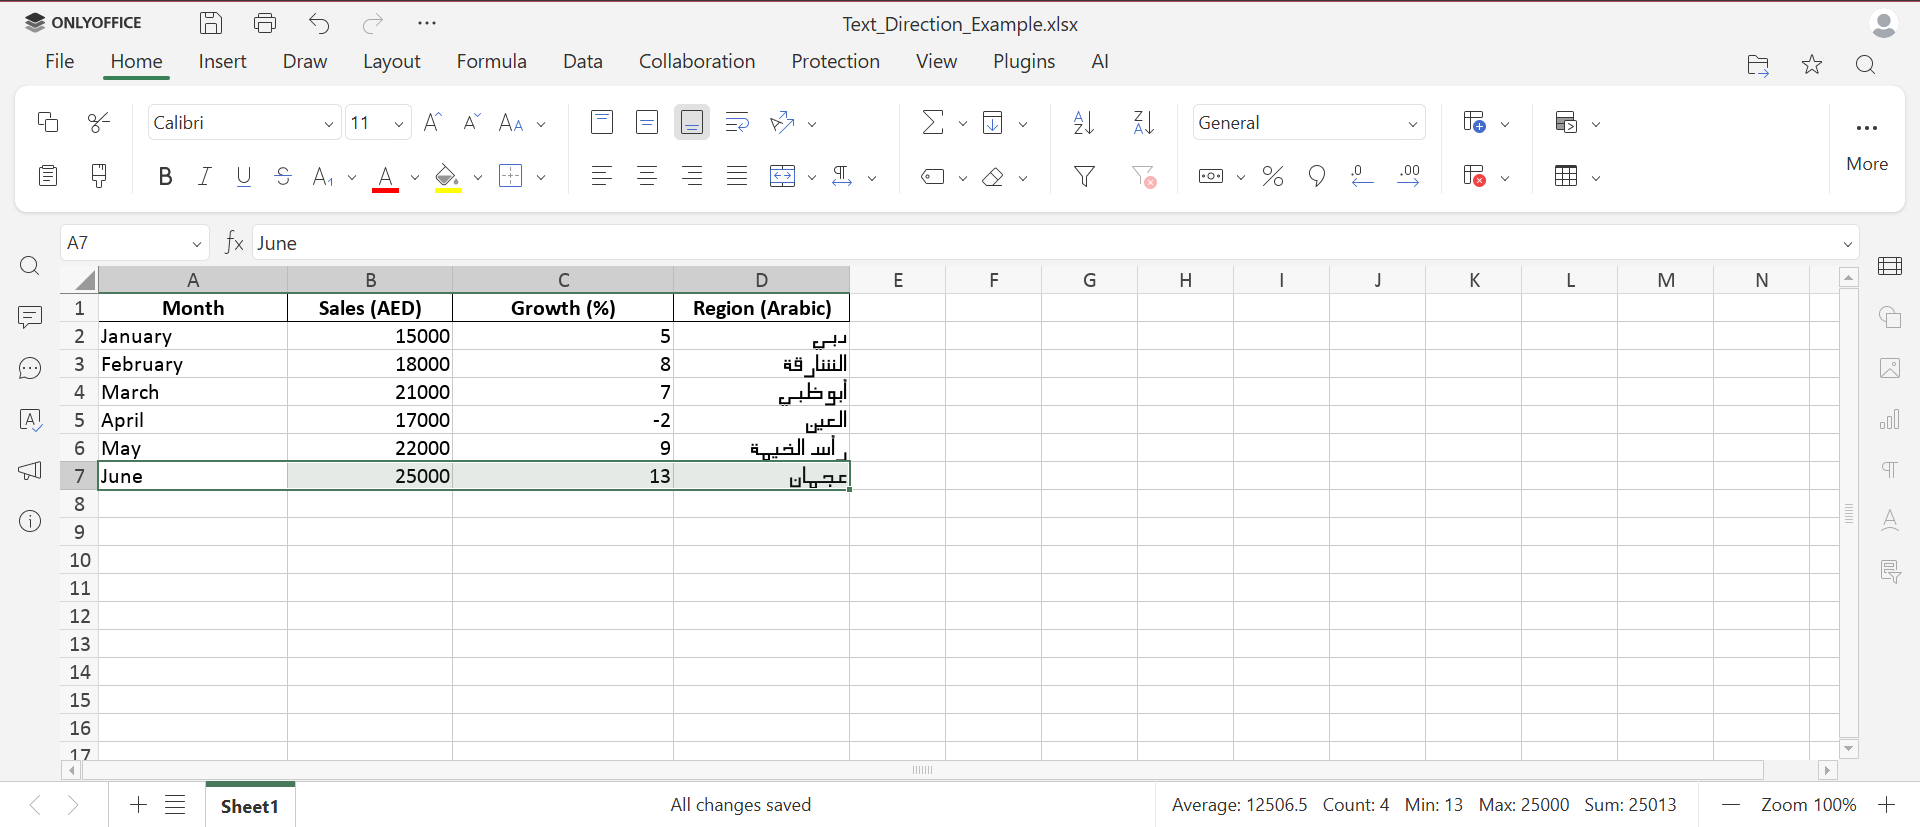Select the Sheet1 tab

(250, 806)
